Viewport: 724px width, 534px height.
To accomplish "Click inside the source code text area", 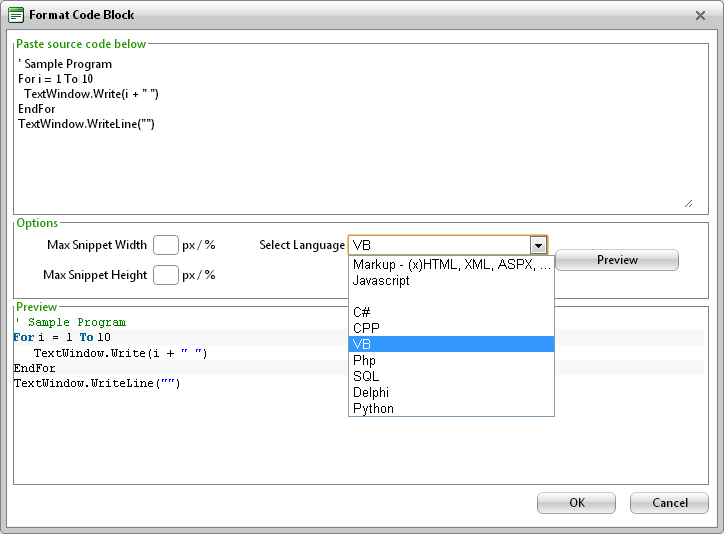I will click(x=356, y=132).
